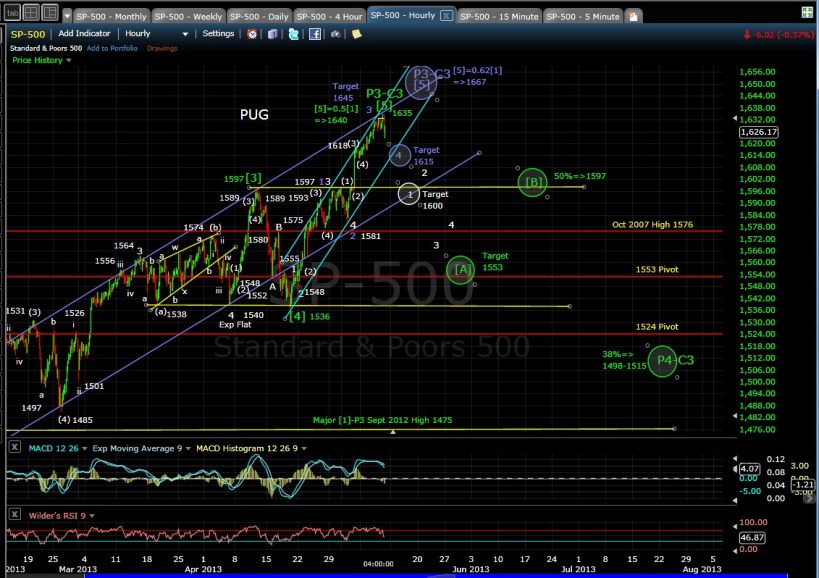Close the SP-500 - Hourly tab
819x578 pixels.
(x=446, y=16)
